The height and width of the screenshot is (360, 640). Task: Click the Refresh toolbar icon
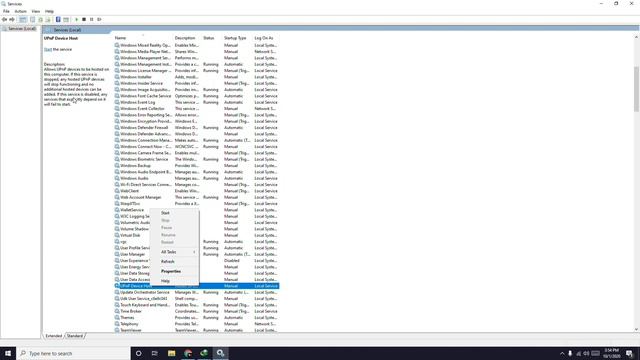(x=40, y=20)
